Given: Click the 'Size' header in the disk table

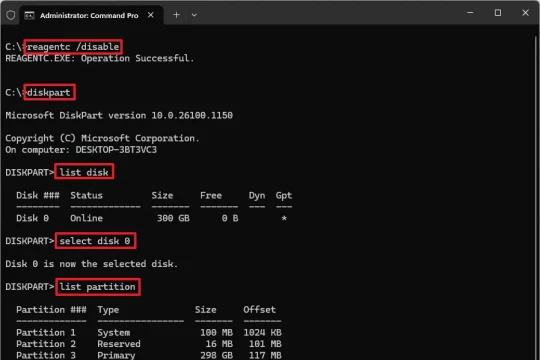Looking at the screenshot, I should click(162, 195).
